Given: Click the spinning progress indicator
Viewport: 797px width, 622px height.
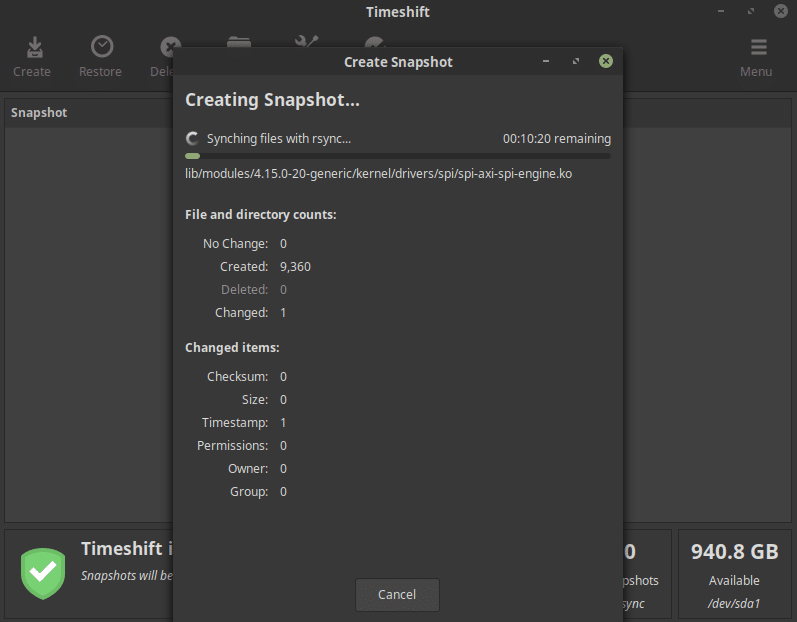Looking at the screenshot, I should coord(192,139).
